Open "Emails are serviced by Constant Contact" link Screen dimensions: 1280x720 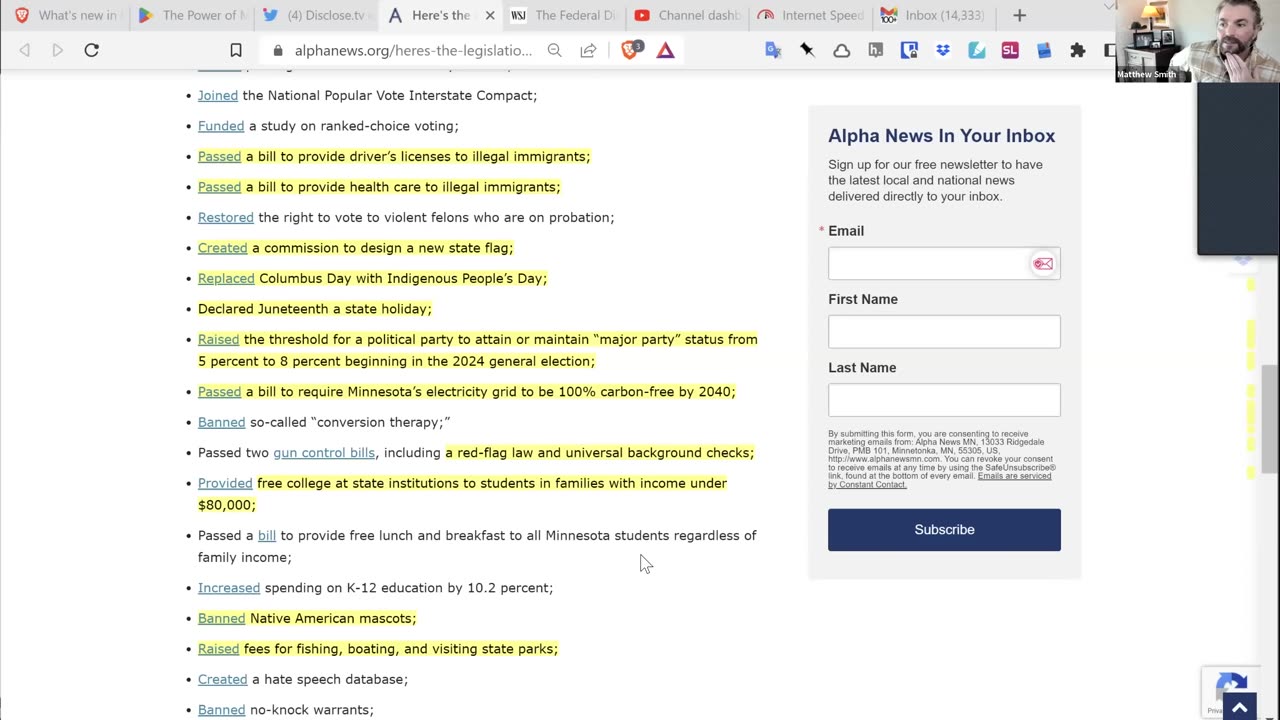940,480
